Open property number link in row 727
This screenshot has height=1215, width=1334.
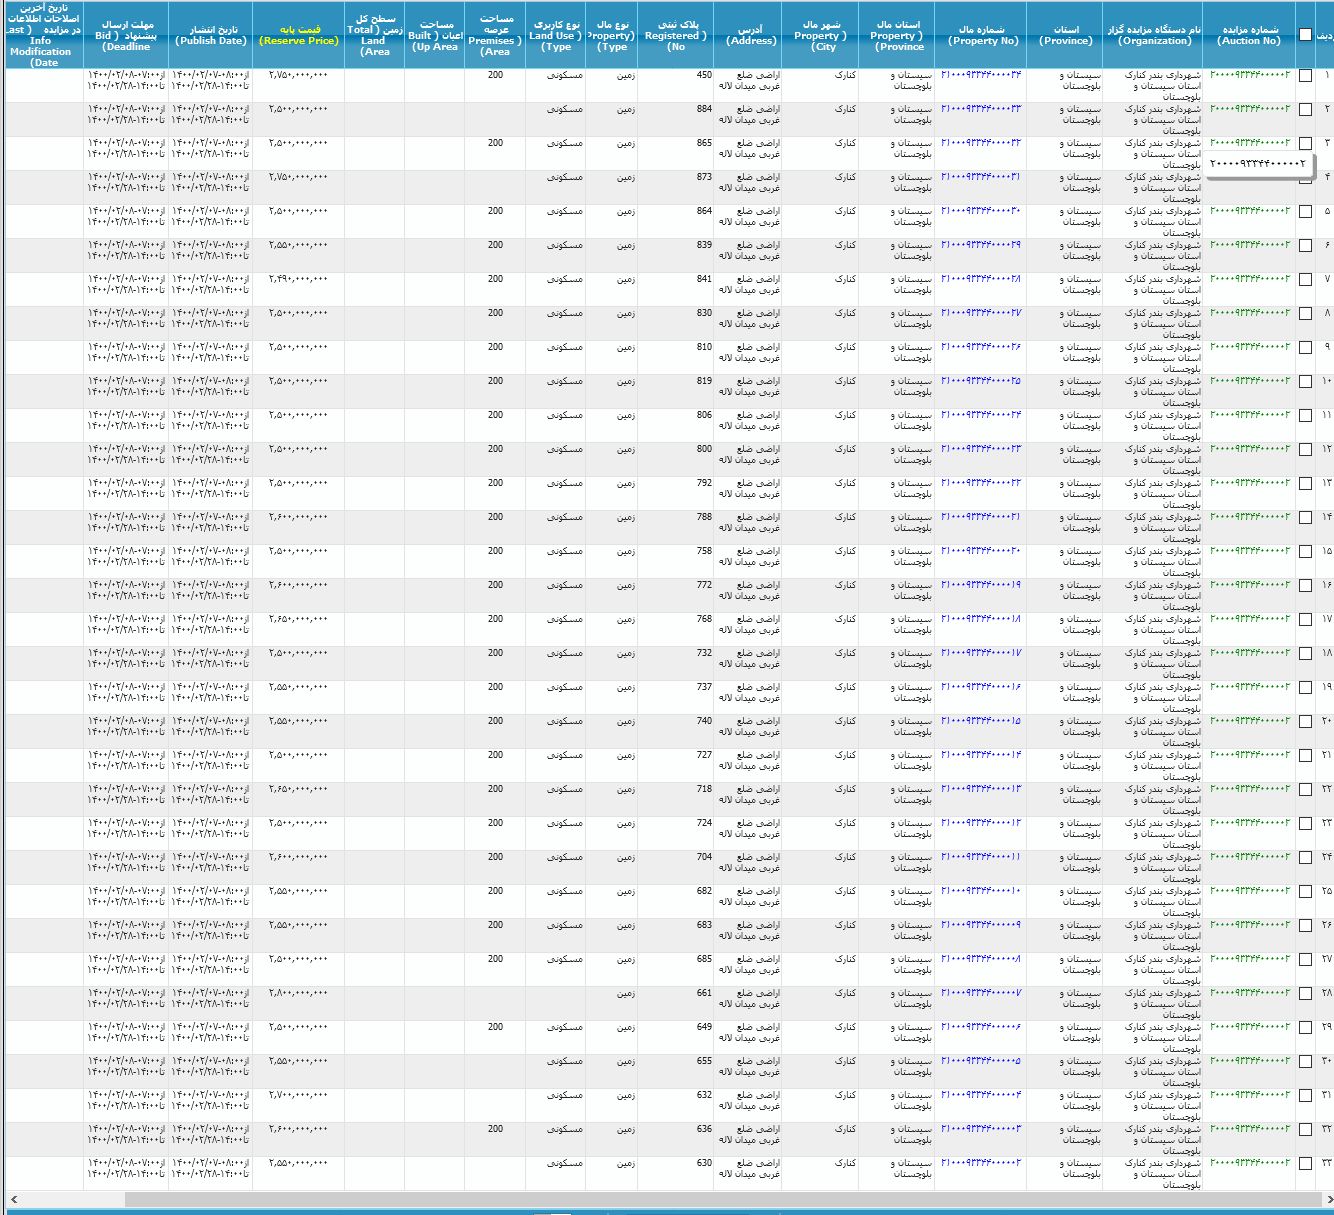pos(981,755)
